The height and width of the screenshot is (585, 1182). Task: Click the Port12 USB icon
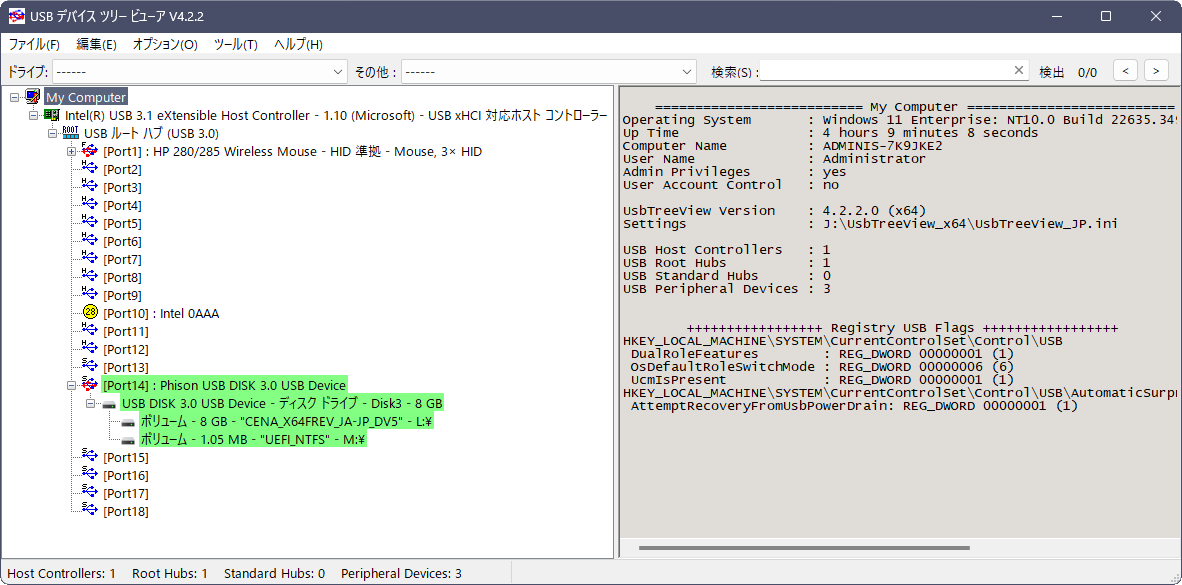point(90,349)
